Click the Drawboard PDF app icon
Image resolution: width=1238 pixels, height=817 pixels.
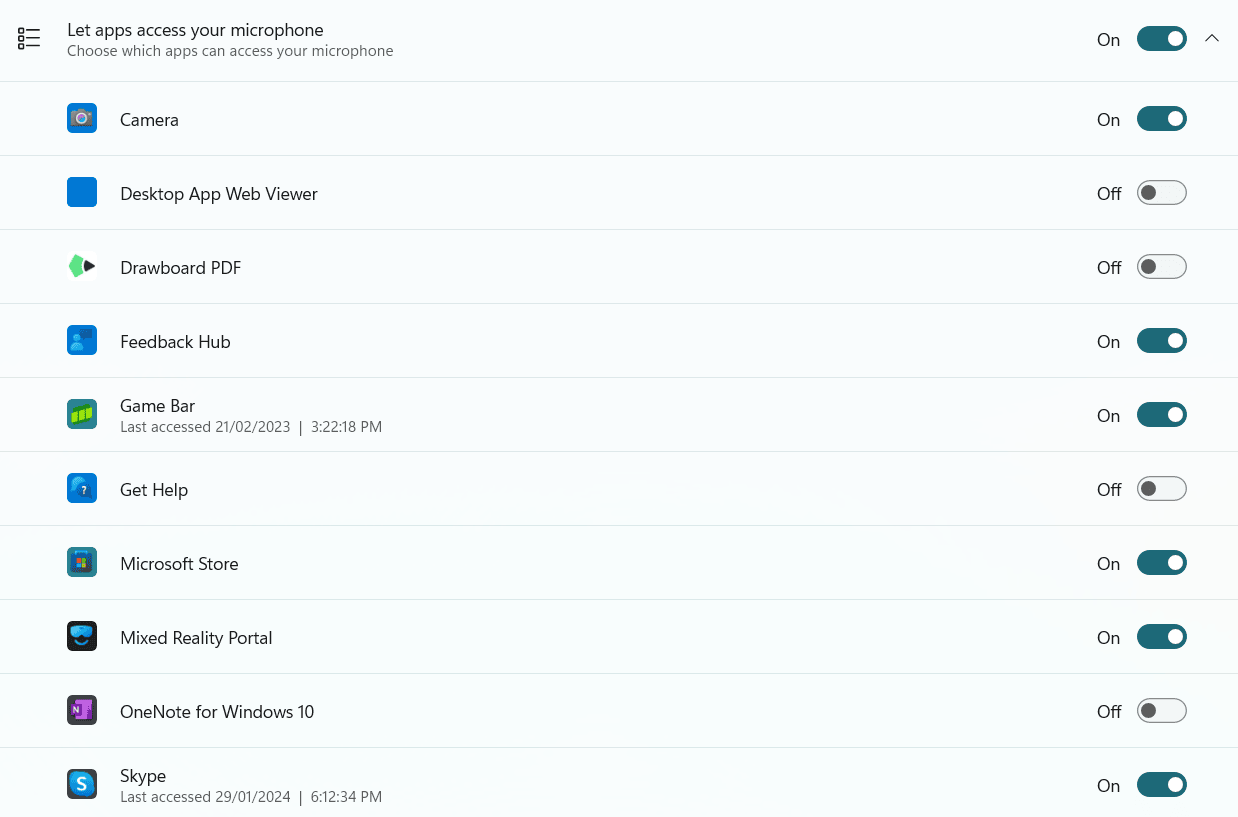pyautogui.click(x=82, y=266)
